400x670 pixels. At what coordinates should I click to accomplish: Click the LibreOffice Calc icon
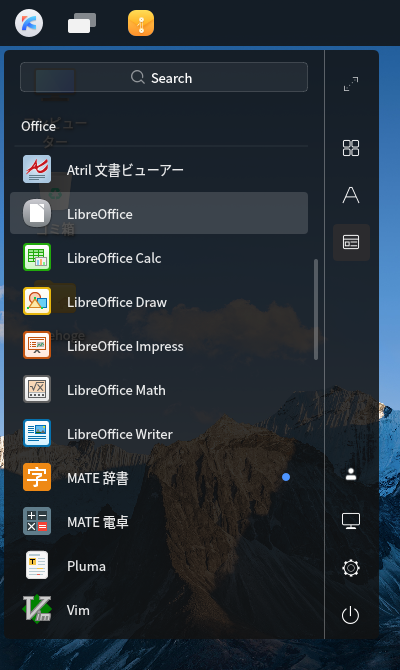pos(37,257)
